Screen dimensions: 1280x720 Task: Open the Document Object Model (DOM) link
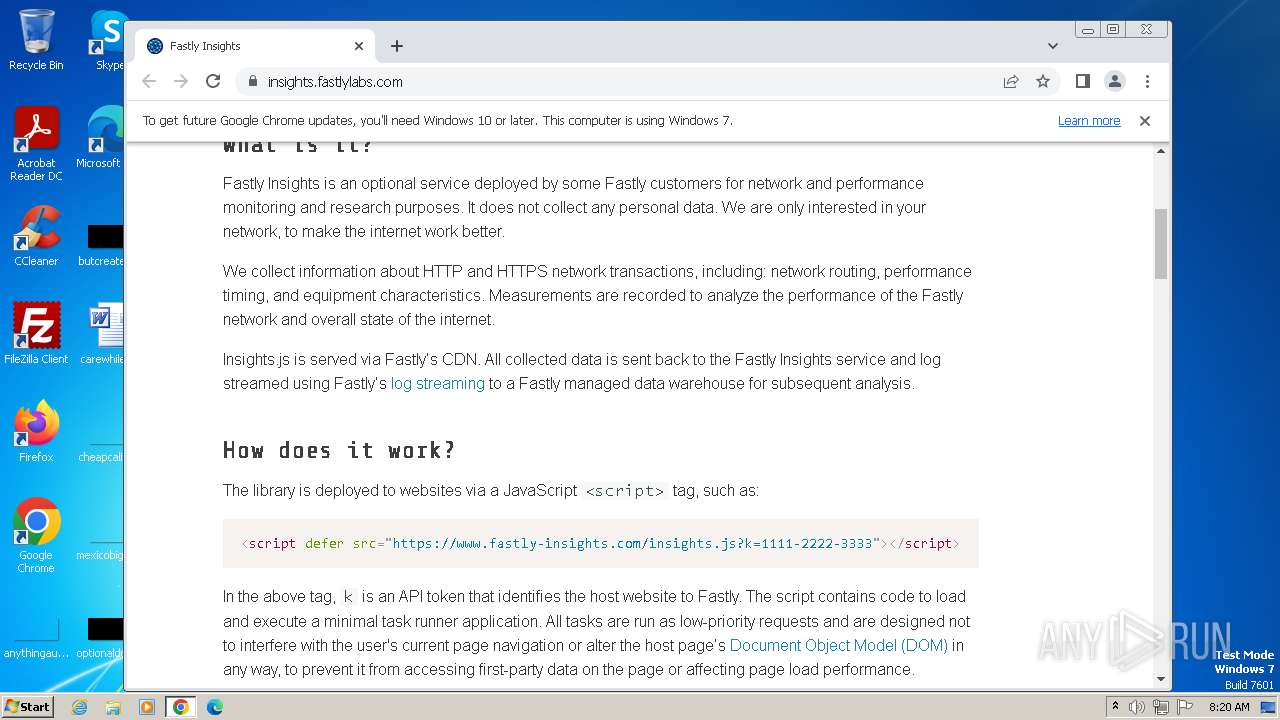click(838, 646)
